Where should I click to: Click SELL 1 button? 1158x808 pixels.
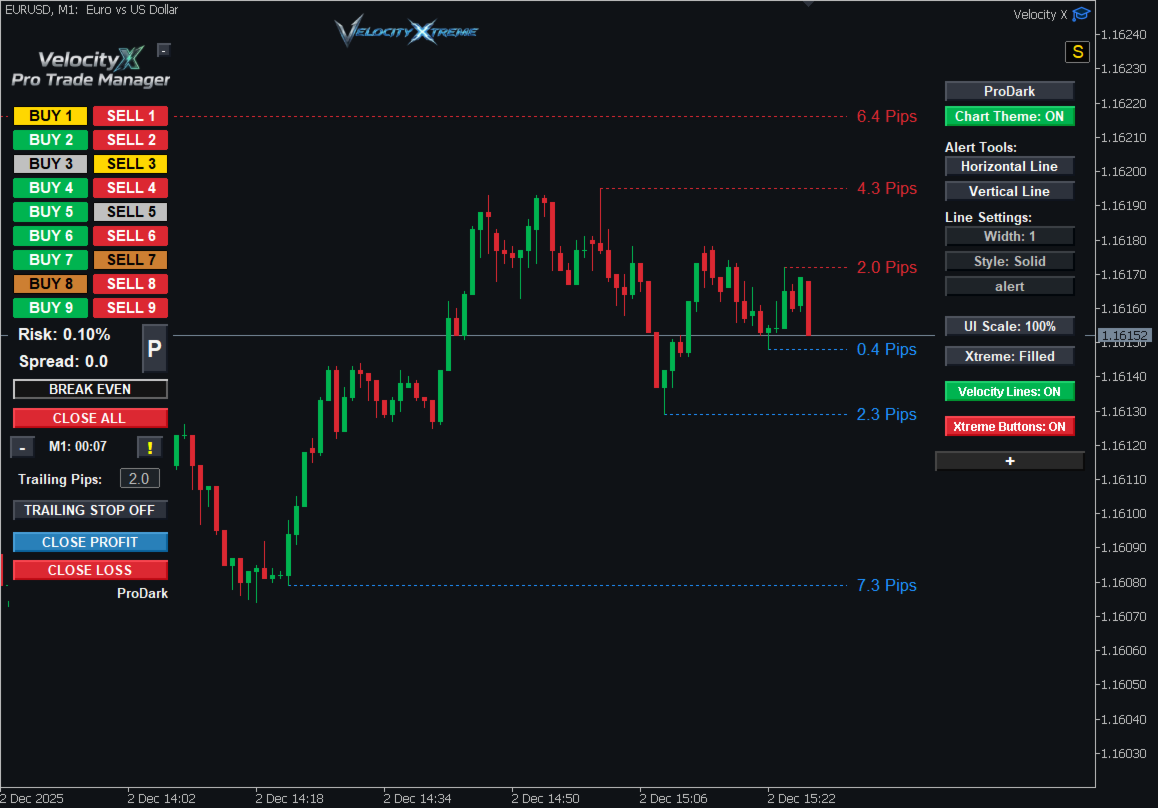click(x=131, y=116)
